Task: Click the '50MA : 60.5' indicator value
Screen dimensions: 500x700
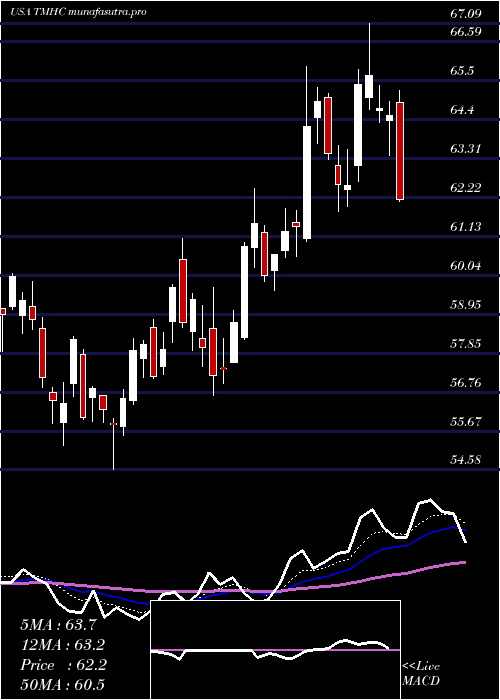Action: pyautogui.click(x=63, y=685)
